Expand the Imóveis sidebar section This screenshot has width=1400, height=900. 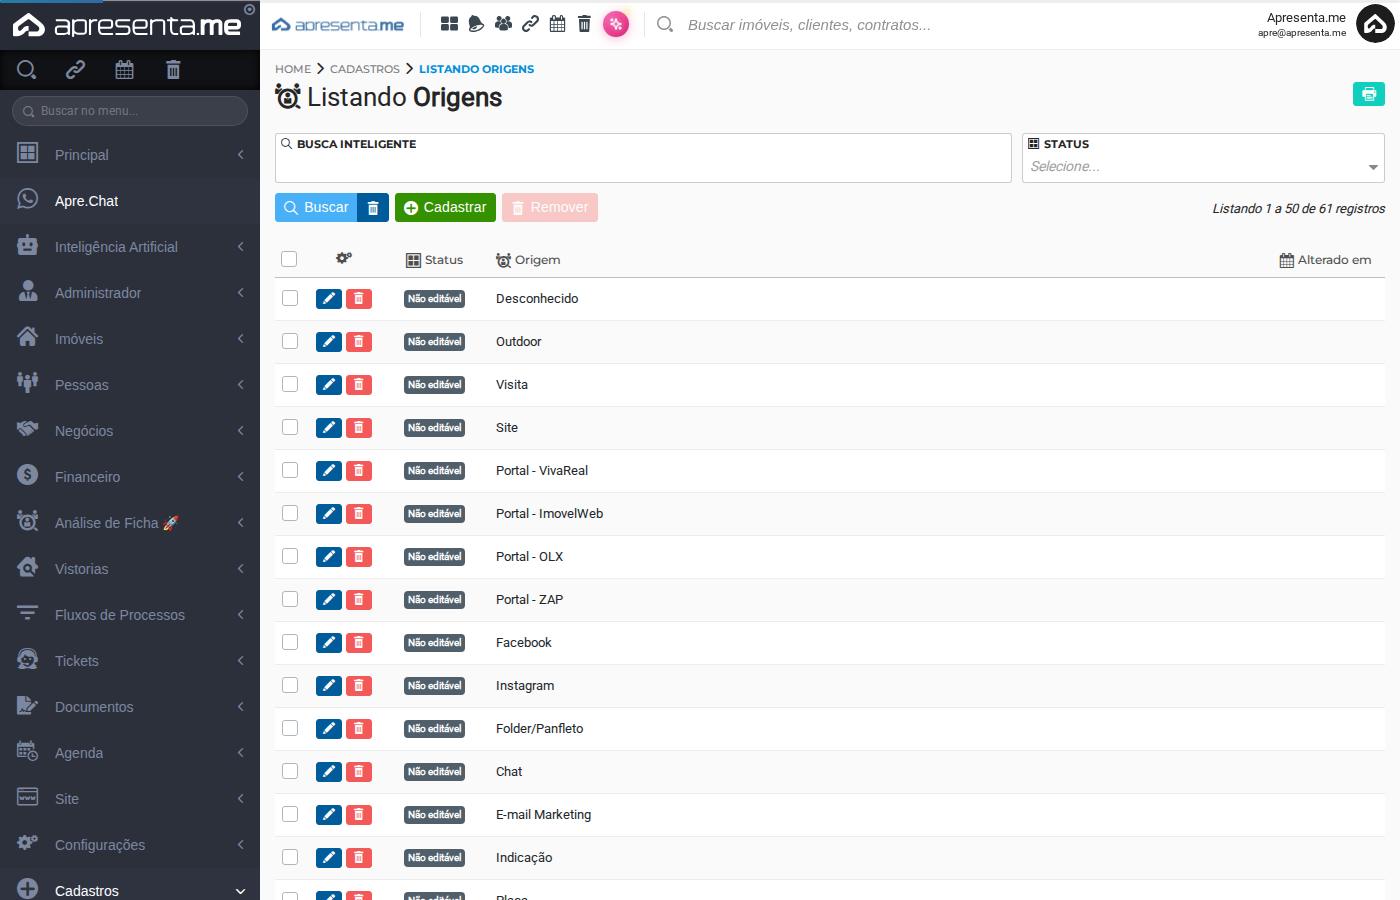click(130, 339)
